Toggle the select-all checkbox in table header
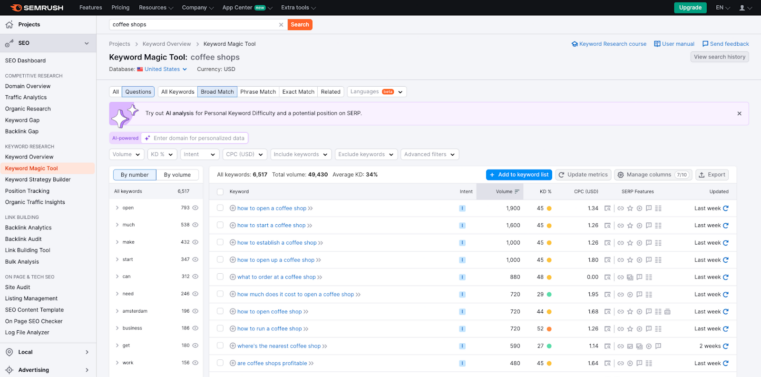This screenshot has height=377, width=761. [x=220, y=192]
